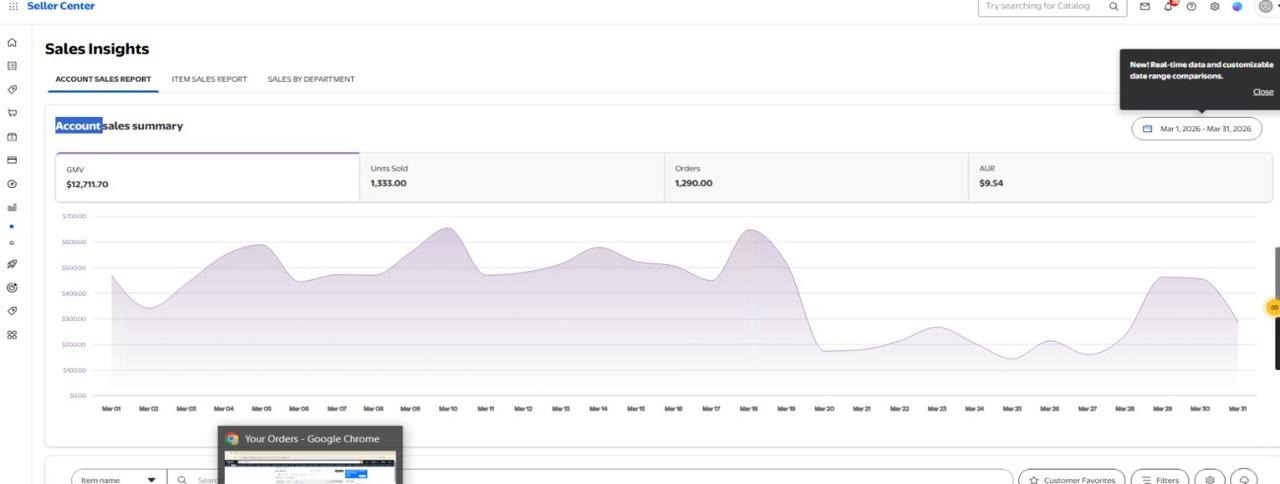Open the Mar 1 - Mar 31, 2026 date range picker

click(x=1197, y=129)
